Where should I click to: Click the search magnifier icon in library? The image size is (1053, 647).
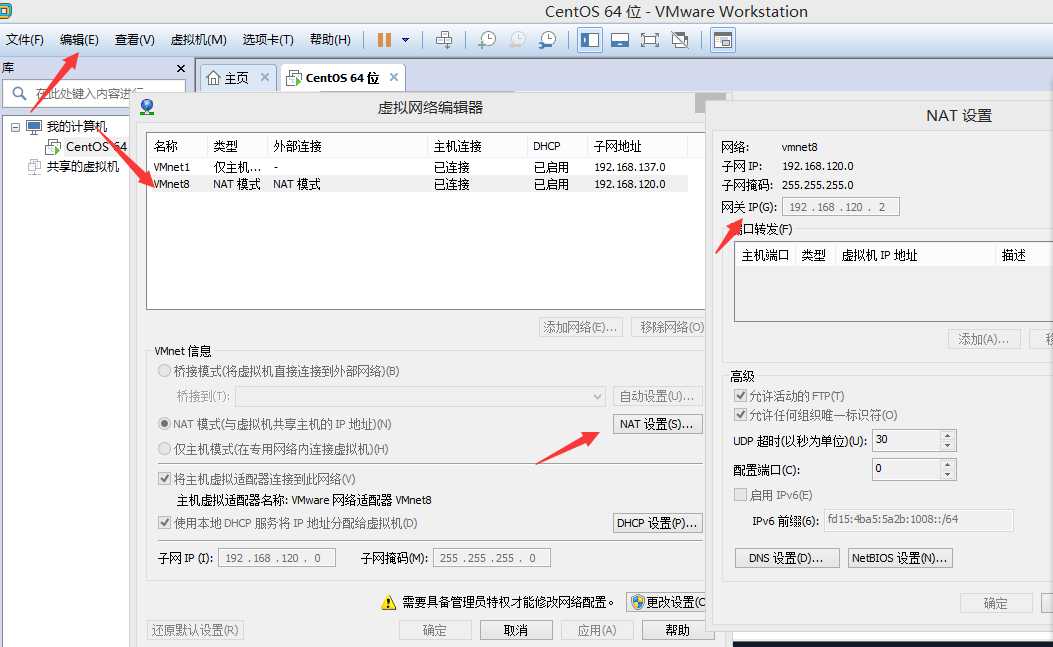pos(19,93)
